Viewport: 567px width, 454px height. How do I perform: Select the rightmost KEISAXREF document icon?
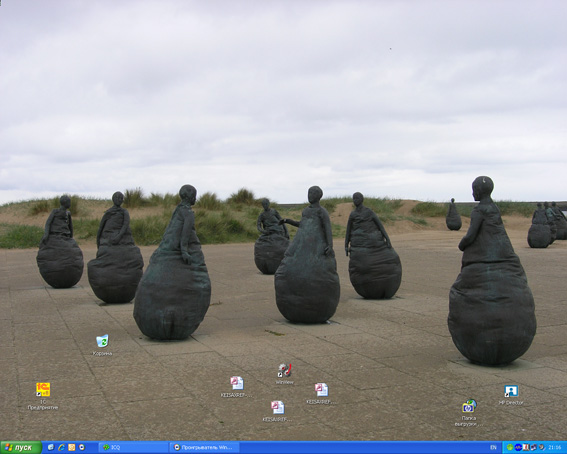(321, 394)
